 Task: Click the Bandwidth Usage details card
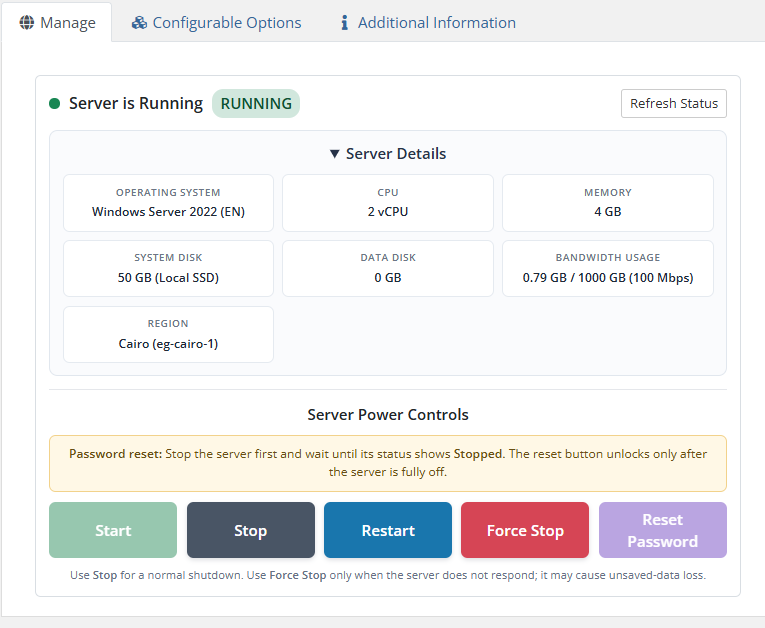click(607, 268)
